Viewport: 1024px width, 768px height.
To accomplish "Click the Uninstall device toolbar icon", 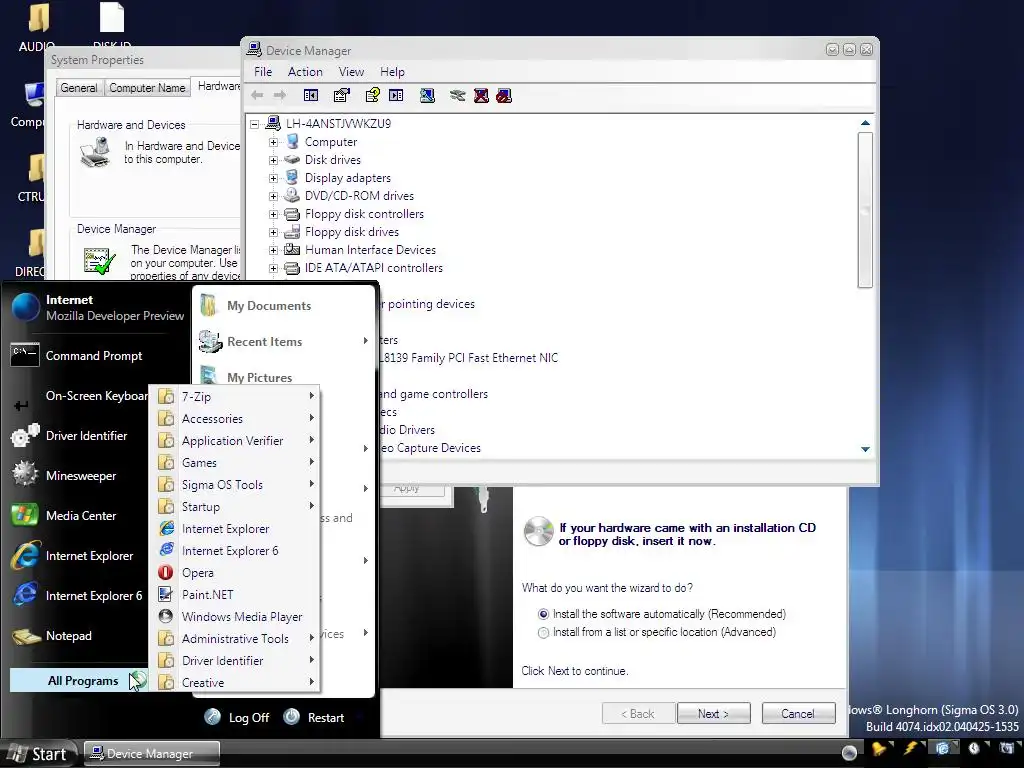I will pyautogui.click(x=481, y=95).
